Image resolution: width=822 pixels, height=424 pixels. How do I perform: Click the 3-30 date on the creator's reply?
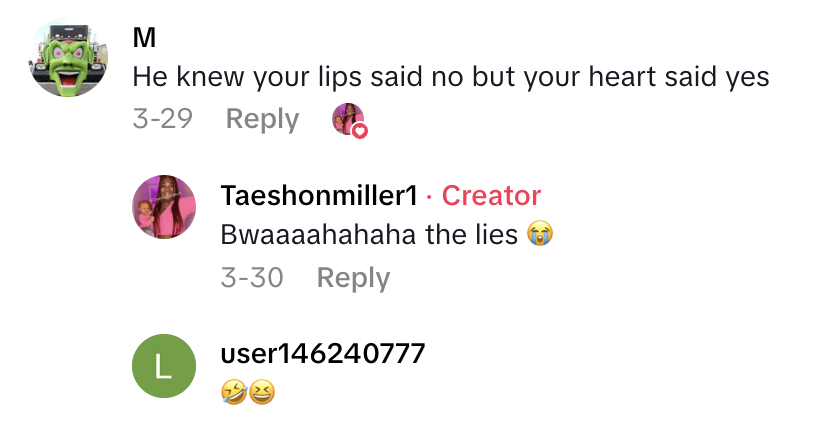252,278
